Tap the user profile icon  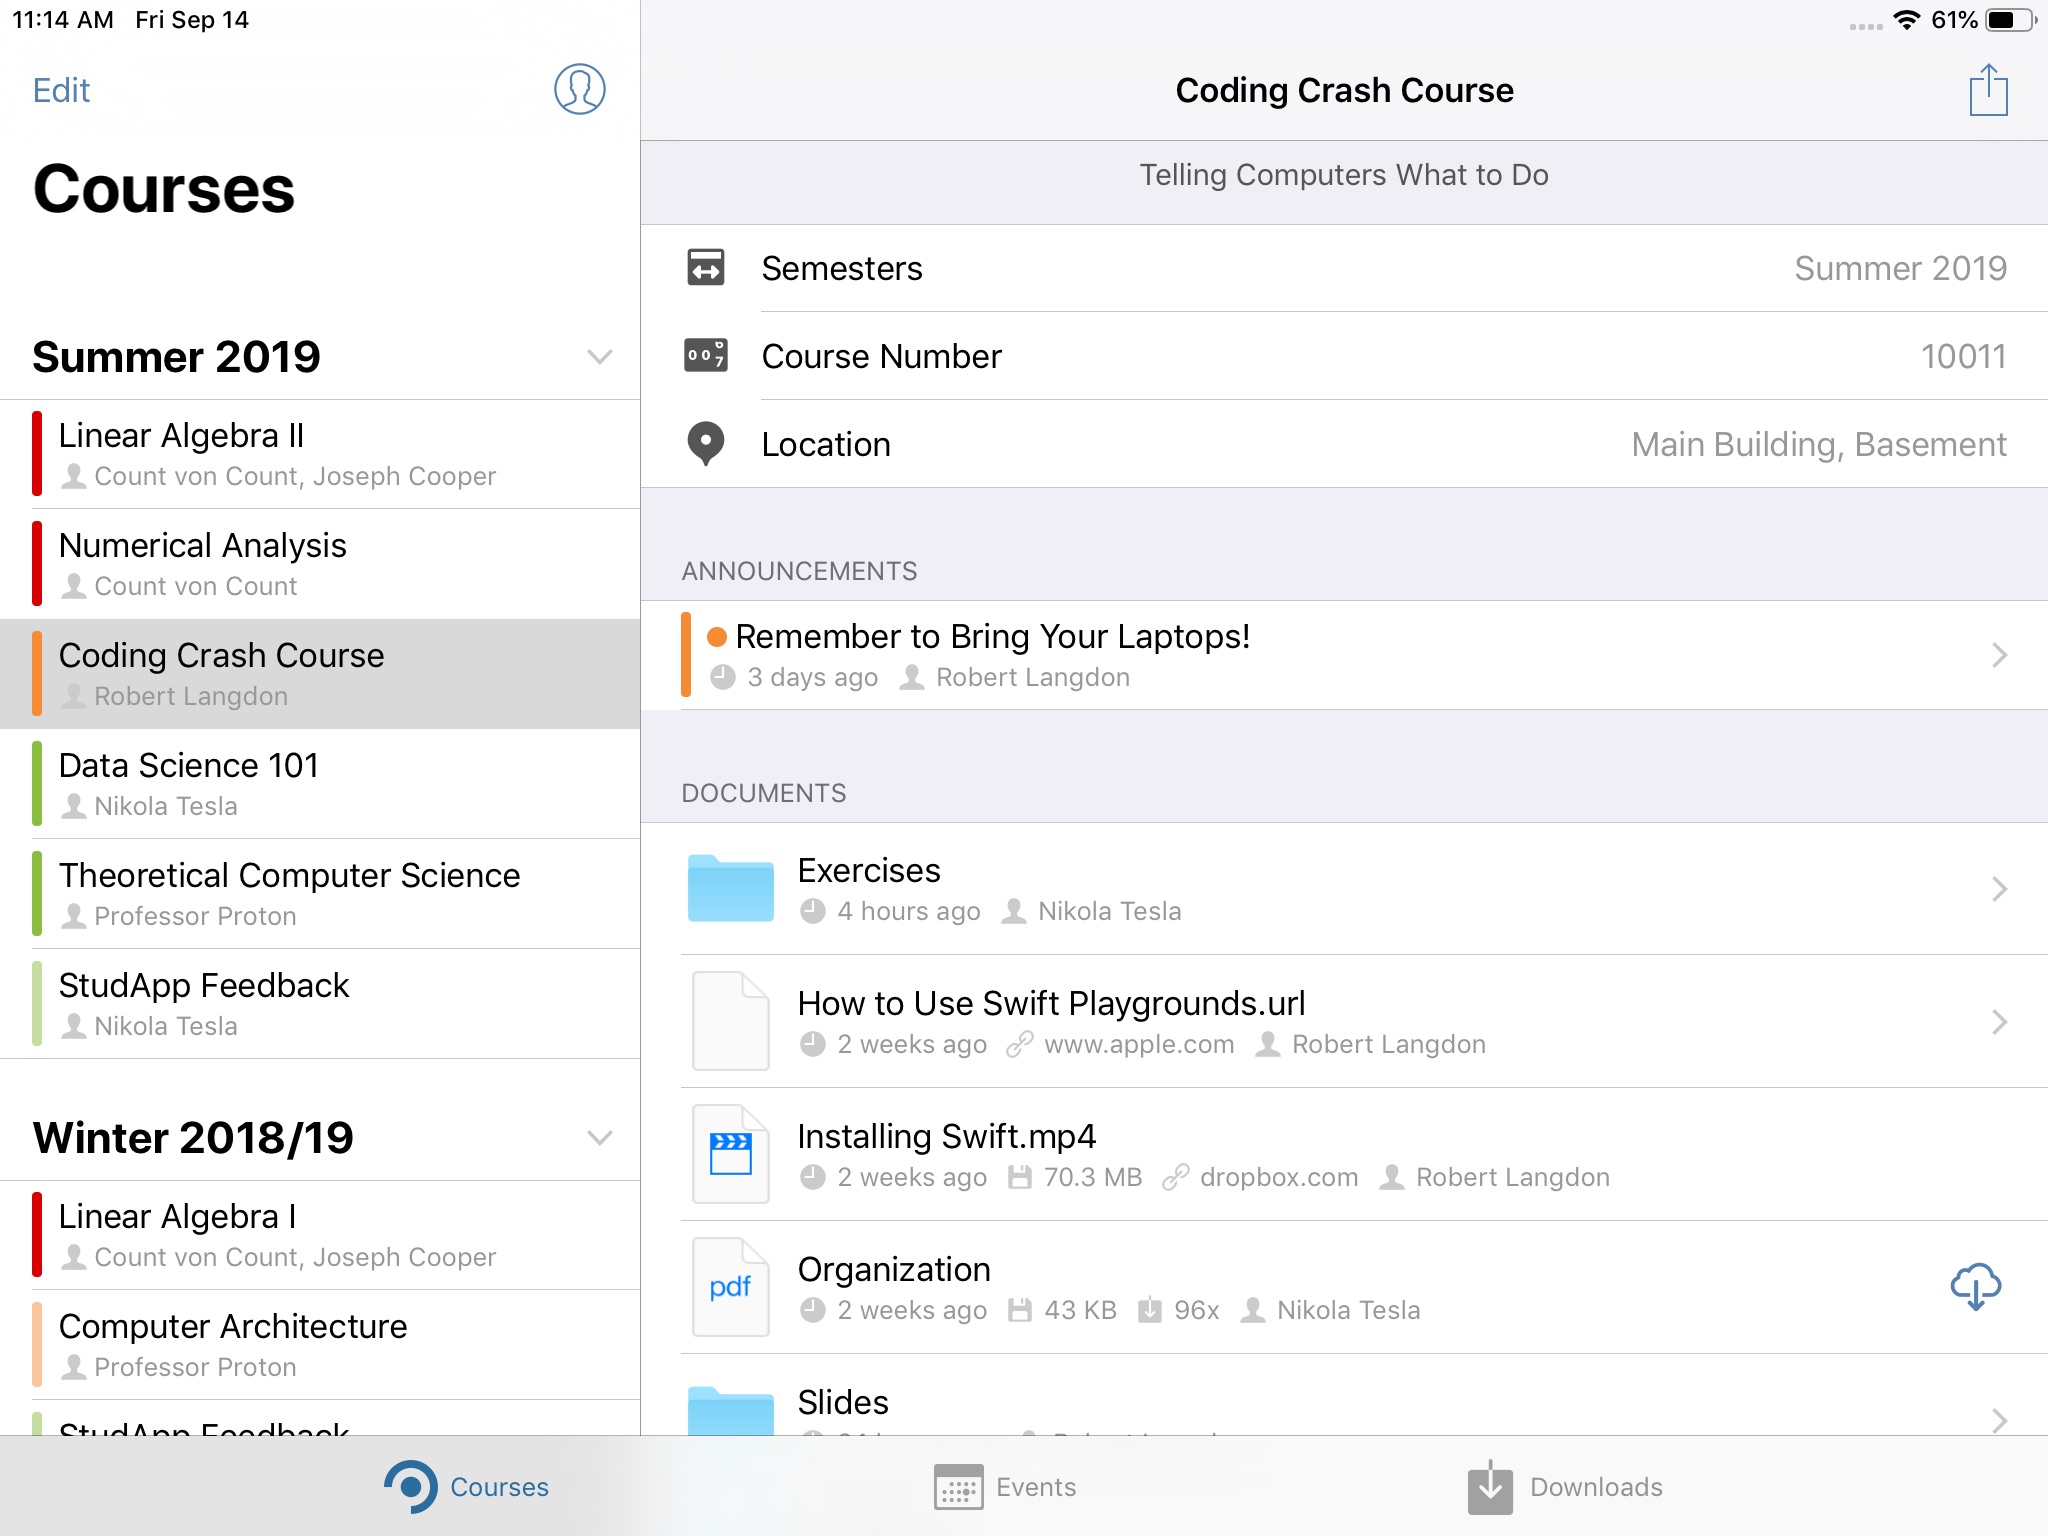pos(579,89)
